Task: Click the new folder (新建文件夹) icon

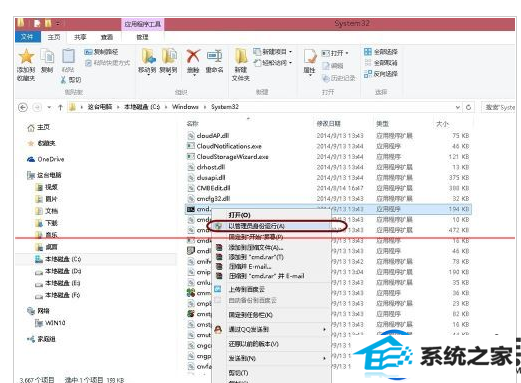Action: pos(241,56)
